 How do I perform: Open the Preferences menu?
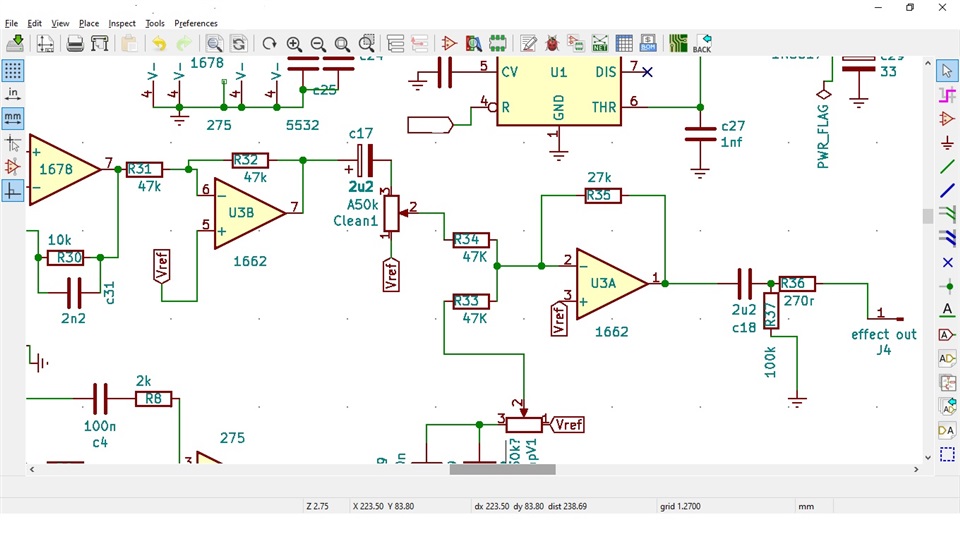pos(196,23)
